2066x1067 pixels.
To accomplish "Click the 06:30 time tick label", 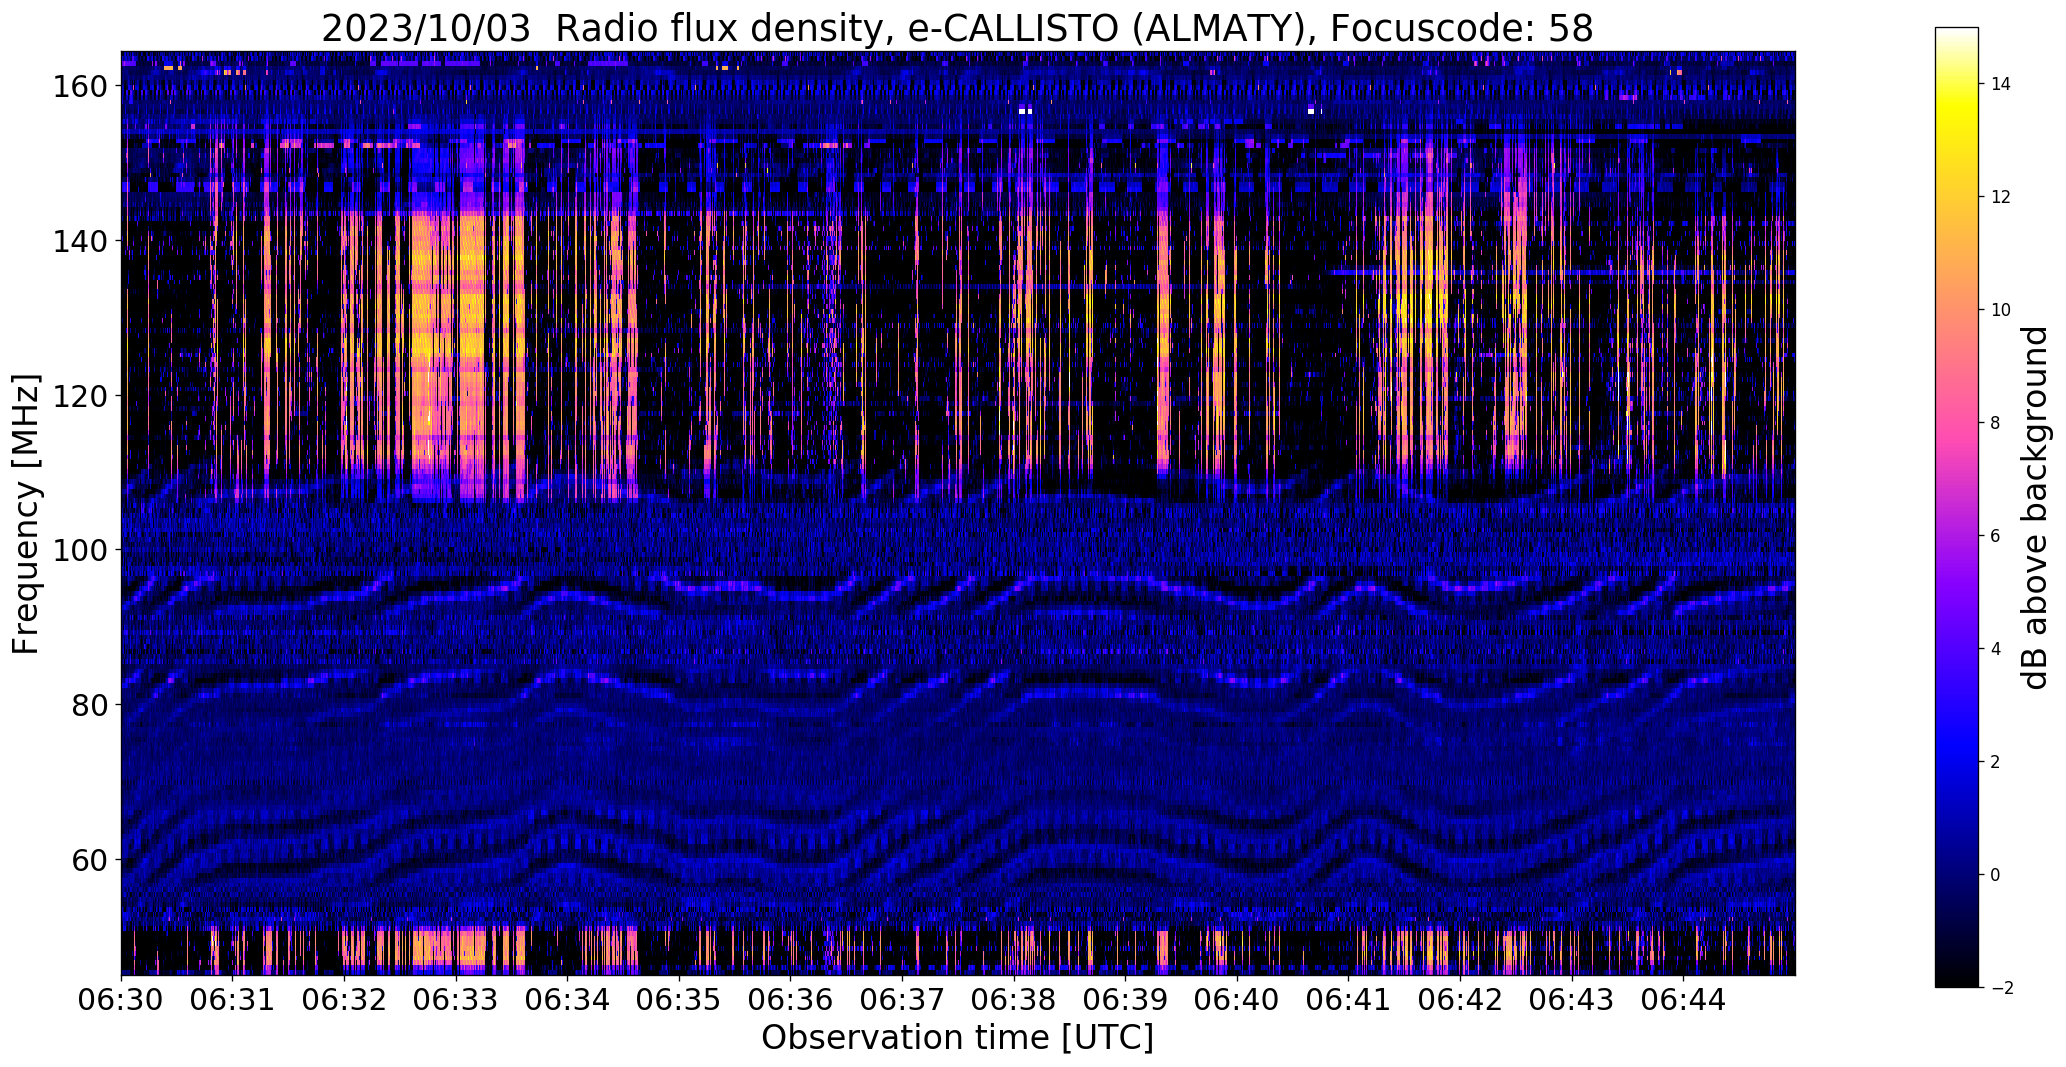I will (x=121, y=999).
